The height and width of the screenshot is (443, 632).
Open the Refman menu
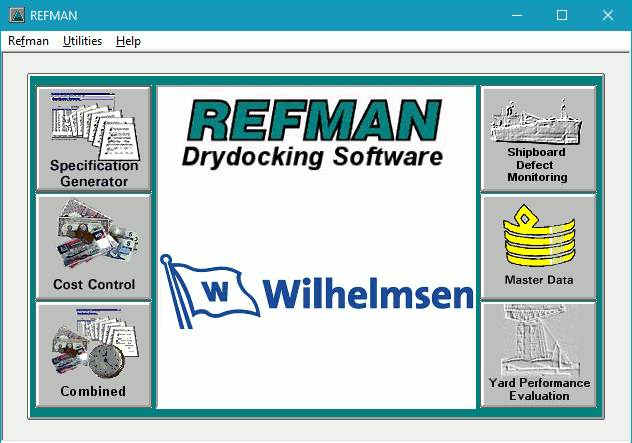point(28,41)
